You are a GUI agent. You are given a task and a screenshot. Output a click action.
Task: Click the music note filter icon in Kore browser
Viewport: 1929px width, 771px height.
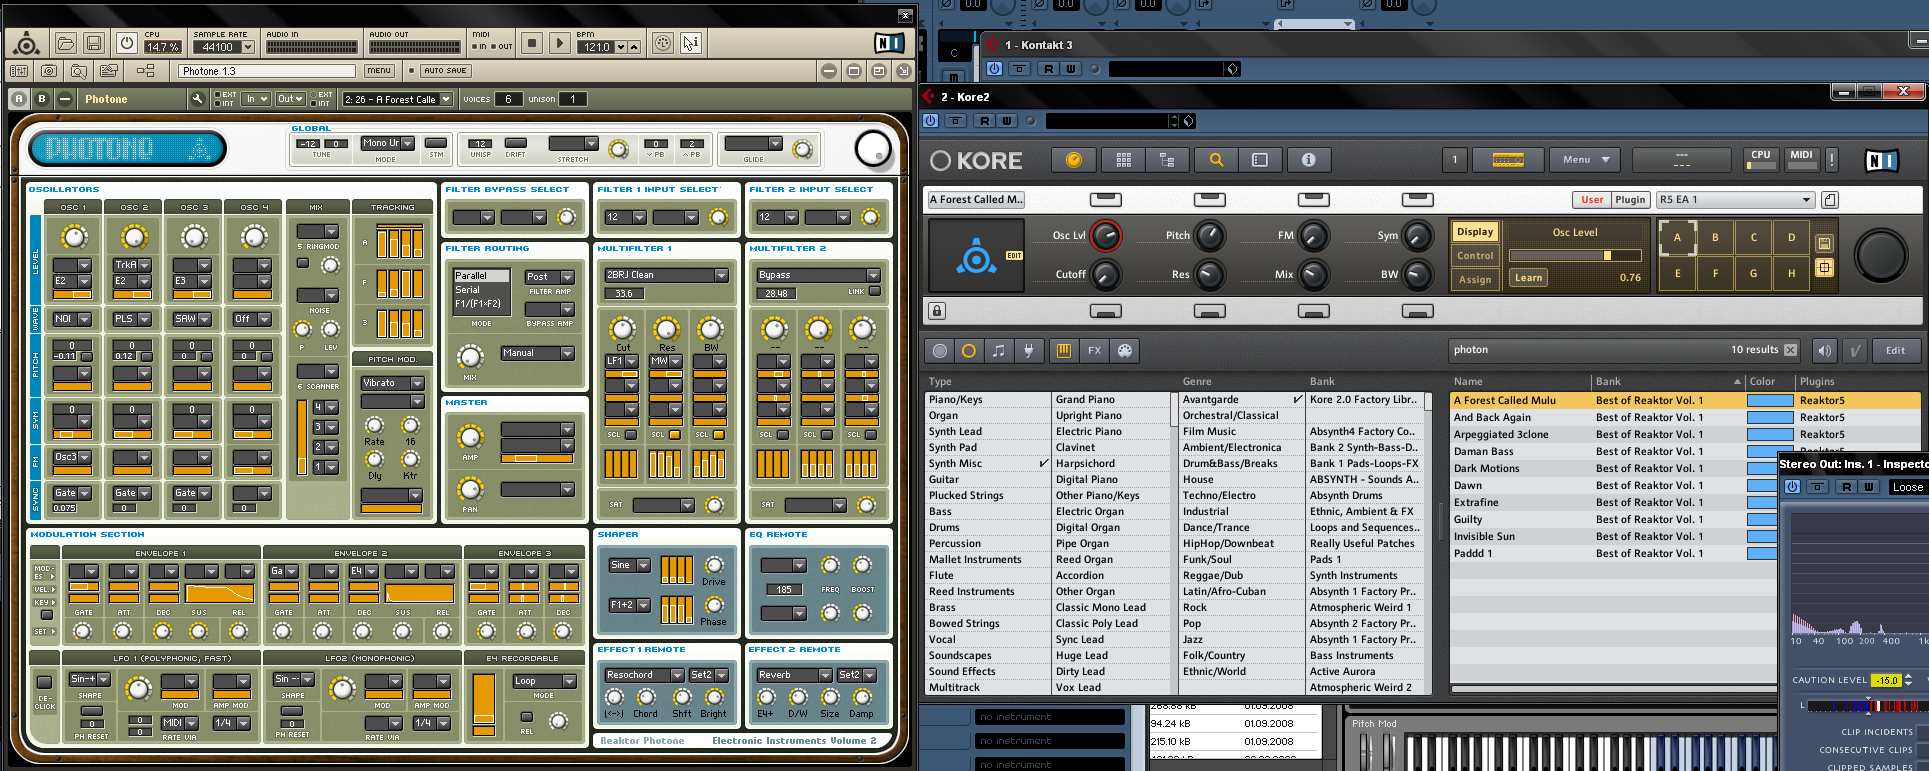pyautogui.click(x=999, y=351)
